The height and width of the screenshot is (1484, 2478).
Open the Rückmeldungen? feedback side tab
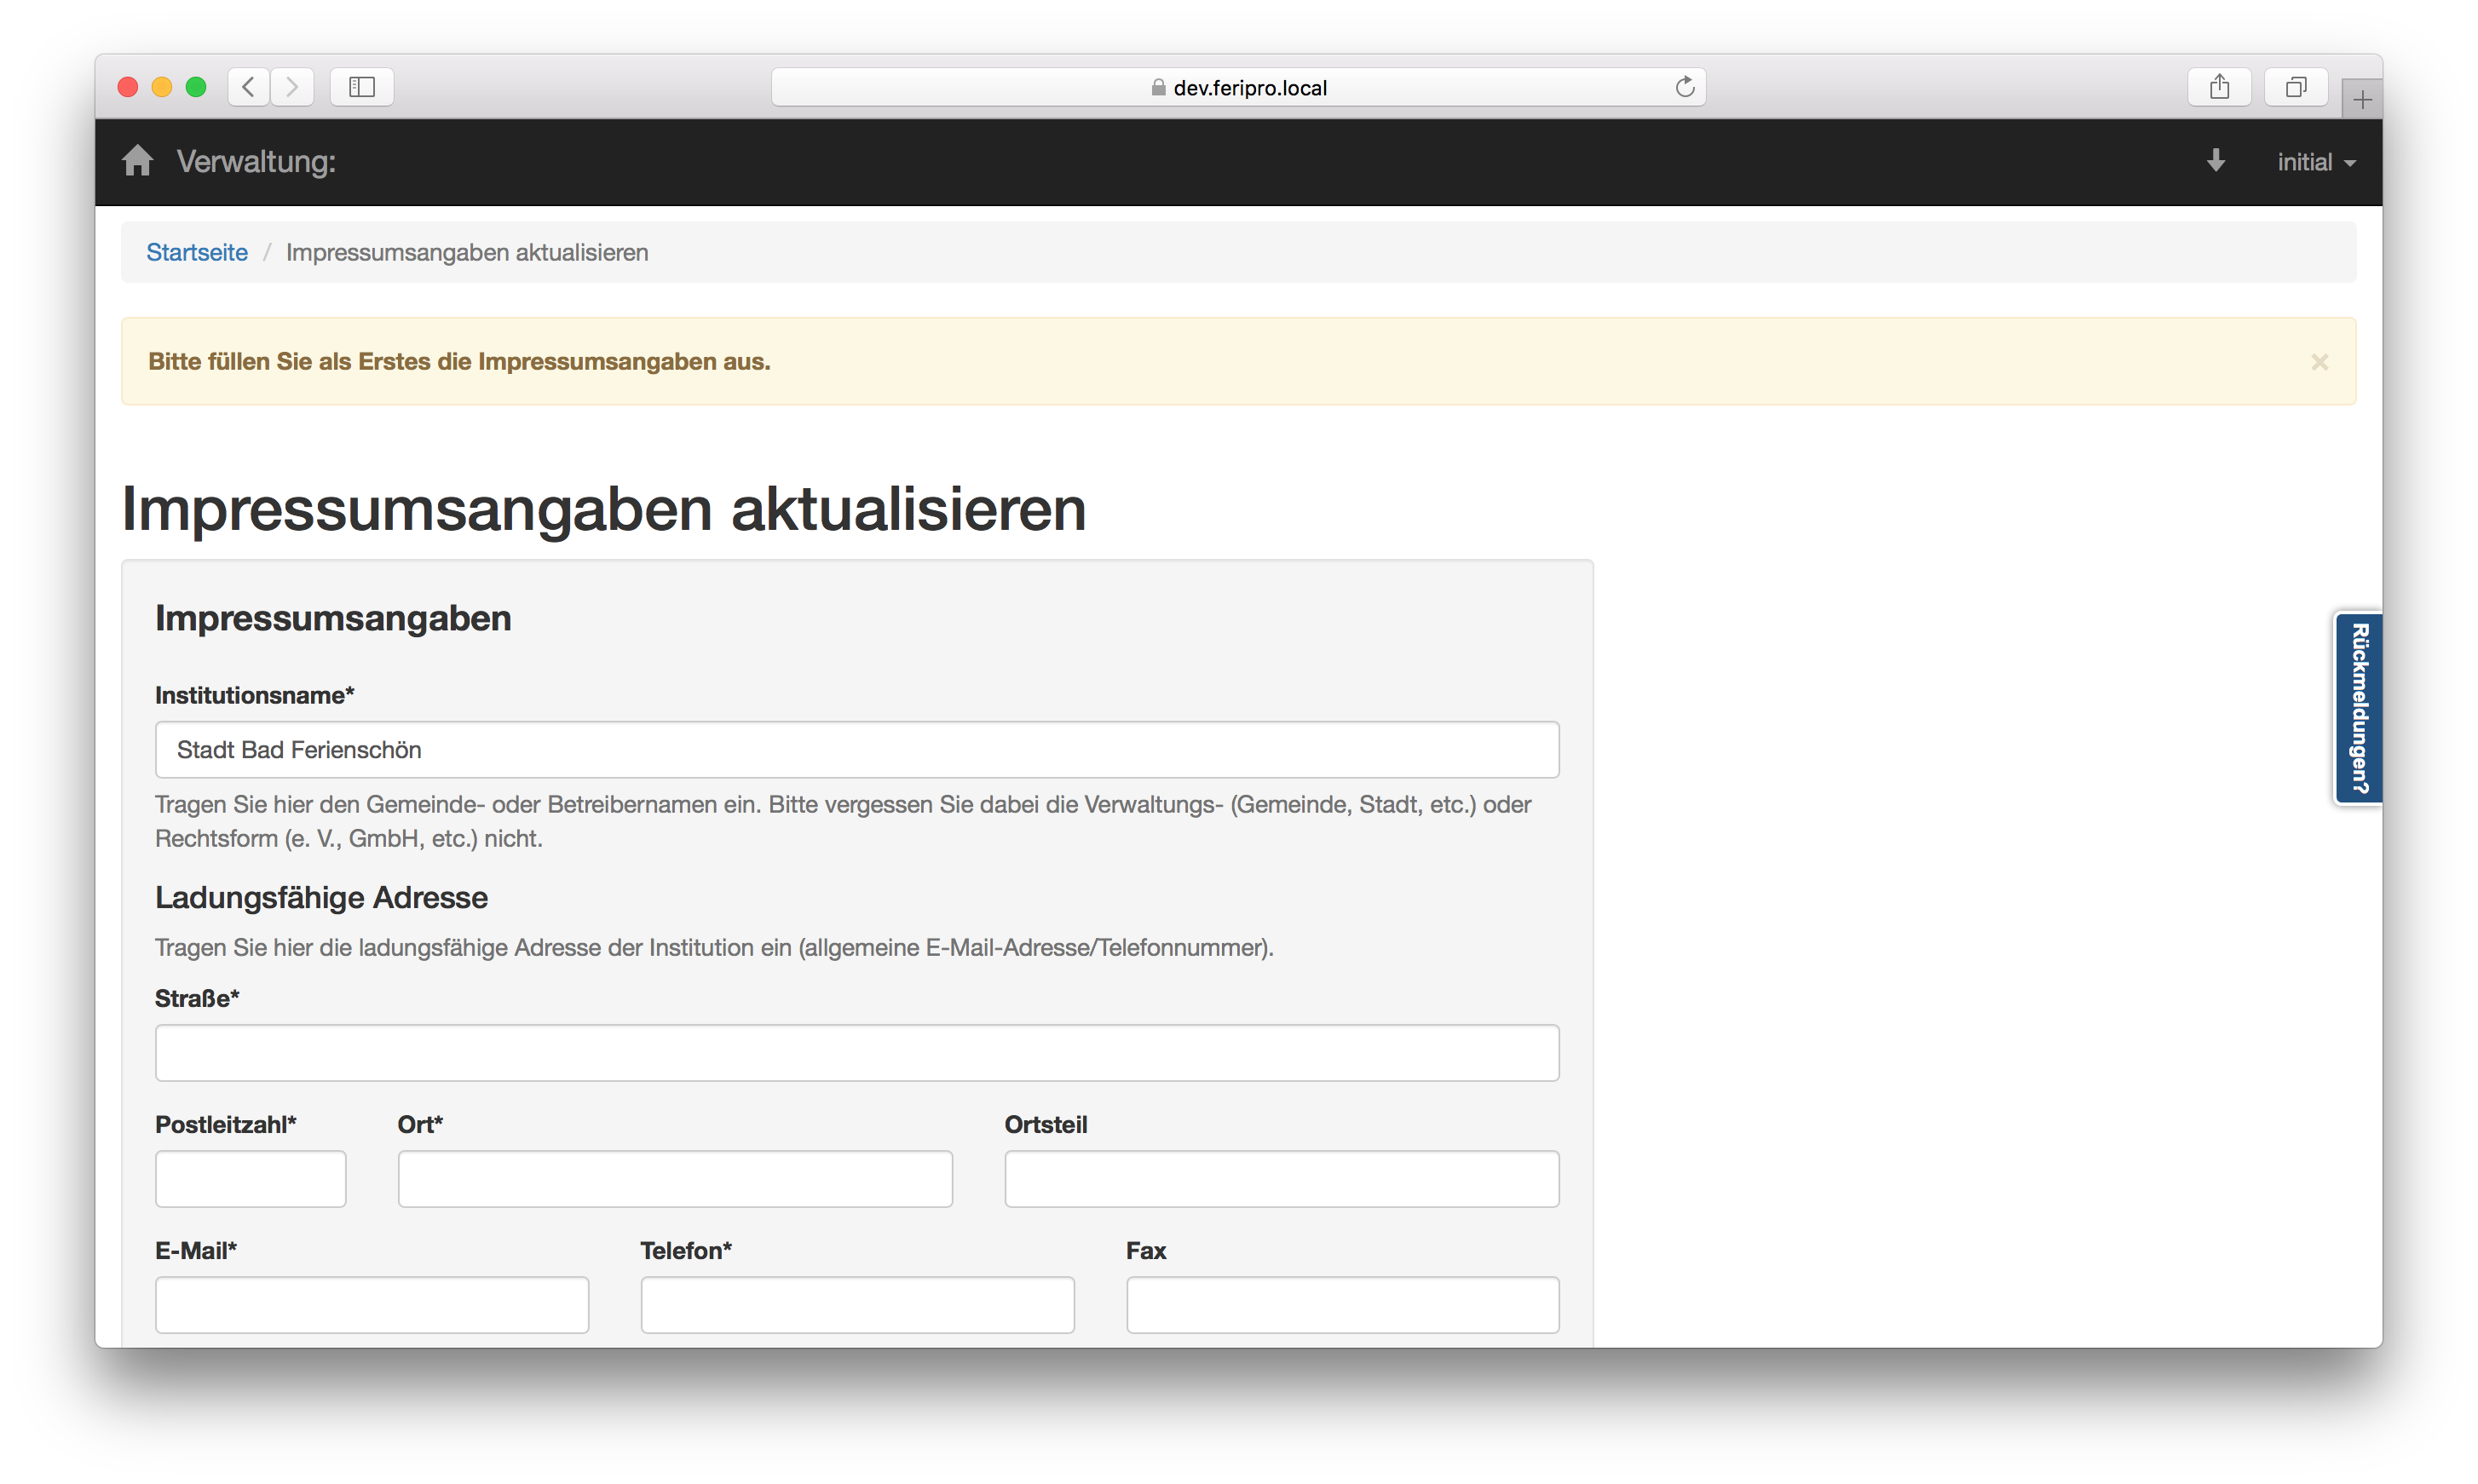click(2359, 708)
